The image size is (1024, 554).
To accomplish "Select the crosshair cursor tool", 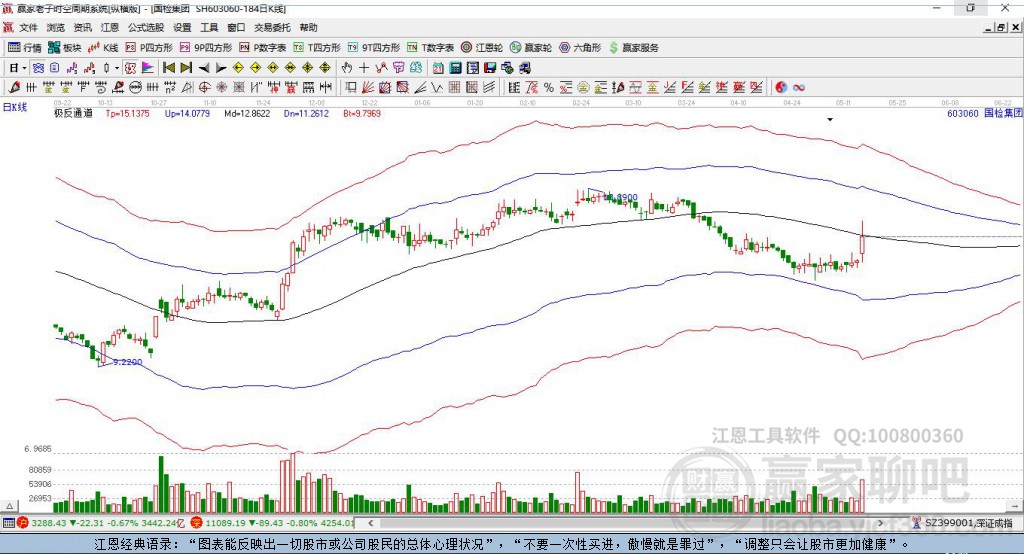I will pyautogui.click(x=364, y=68).
